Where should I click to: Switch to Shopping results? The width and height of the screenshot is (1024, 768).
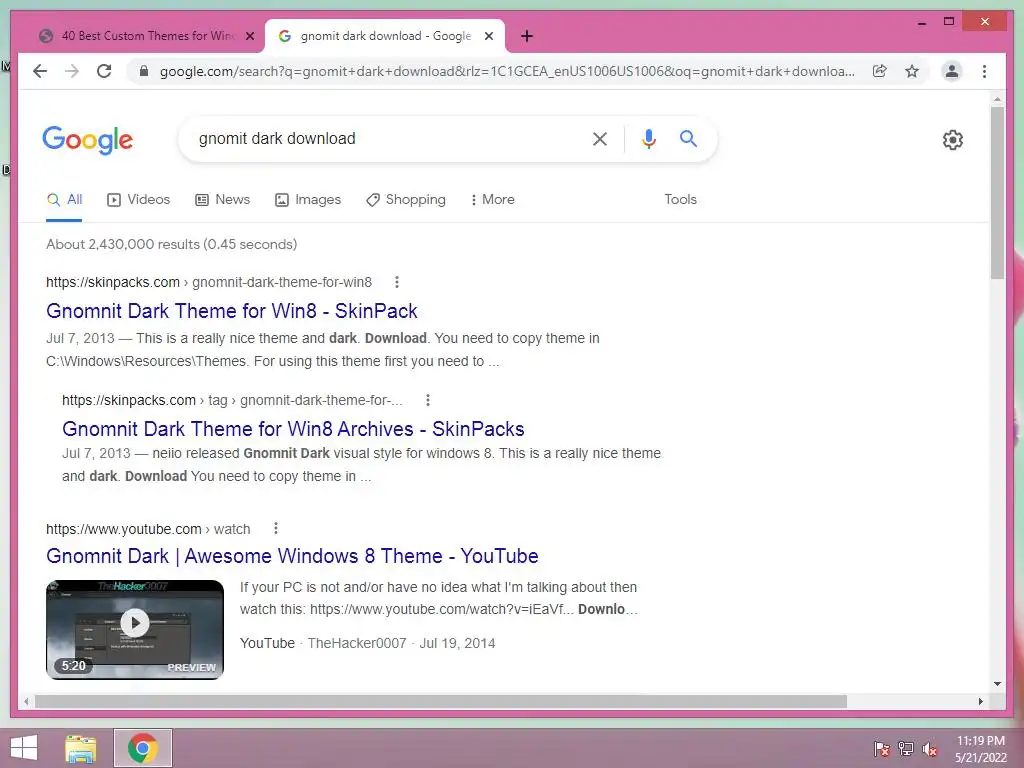(x=406, y=200)
